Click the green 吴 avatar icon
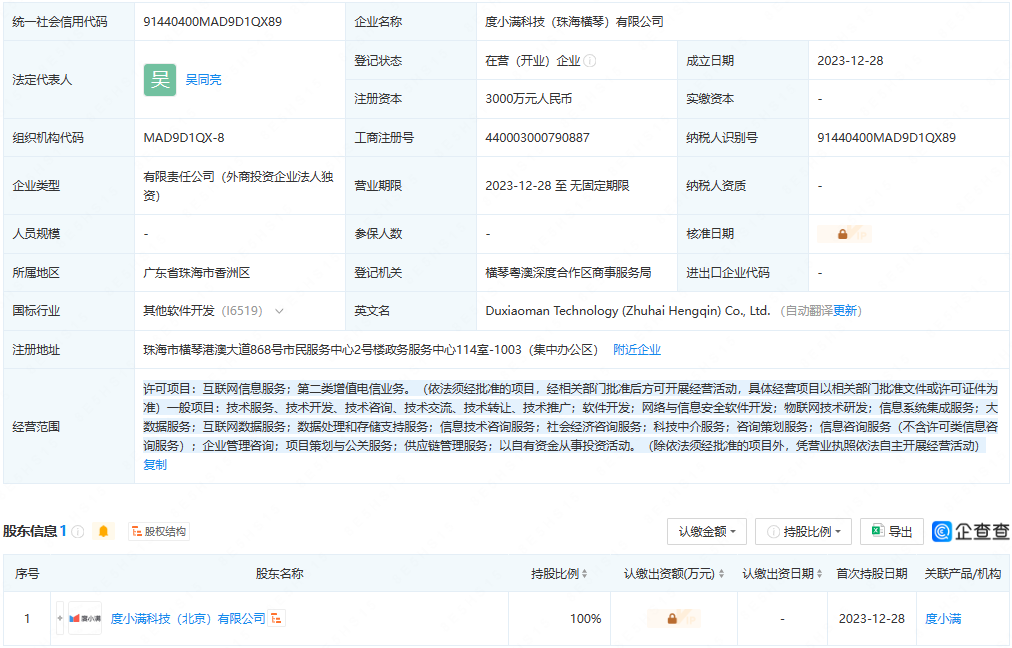This screenshot has height=648, width=1012. [159, 80]
